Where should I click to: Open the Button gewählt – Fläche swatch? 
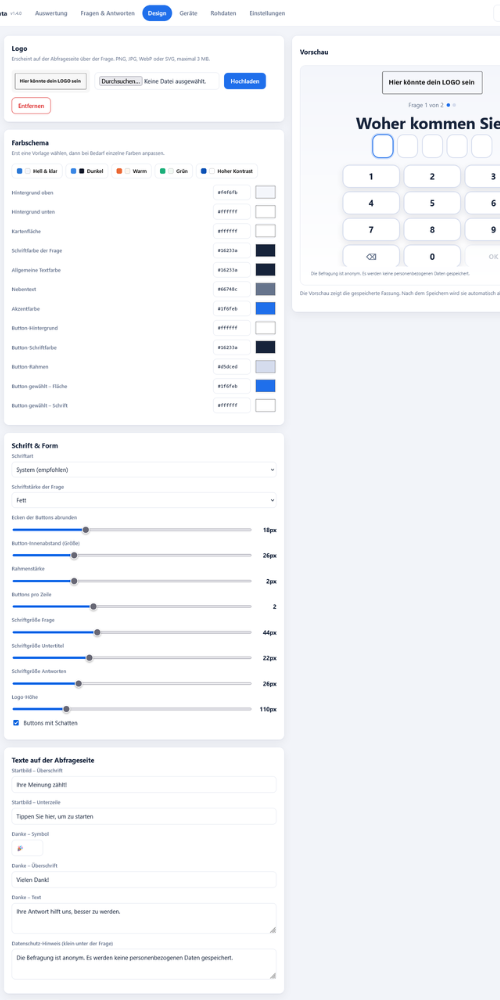coord(265,386)
